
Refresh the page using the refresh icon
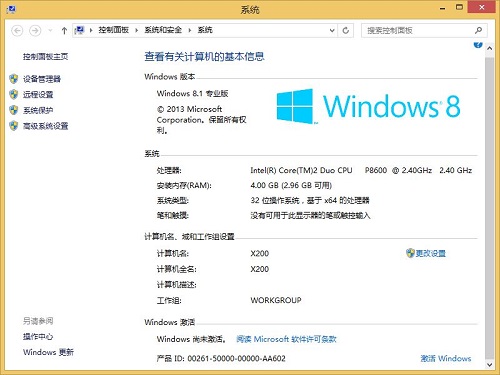(346, 31)
